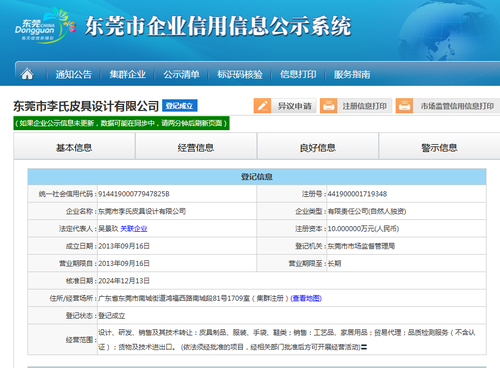This screenshot has height=368, width=500.
Task: Open the 关联企业 link
Action: coord(134,229)
